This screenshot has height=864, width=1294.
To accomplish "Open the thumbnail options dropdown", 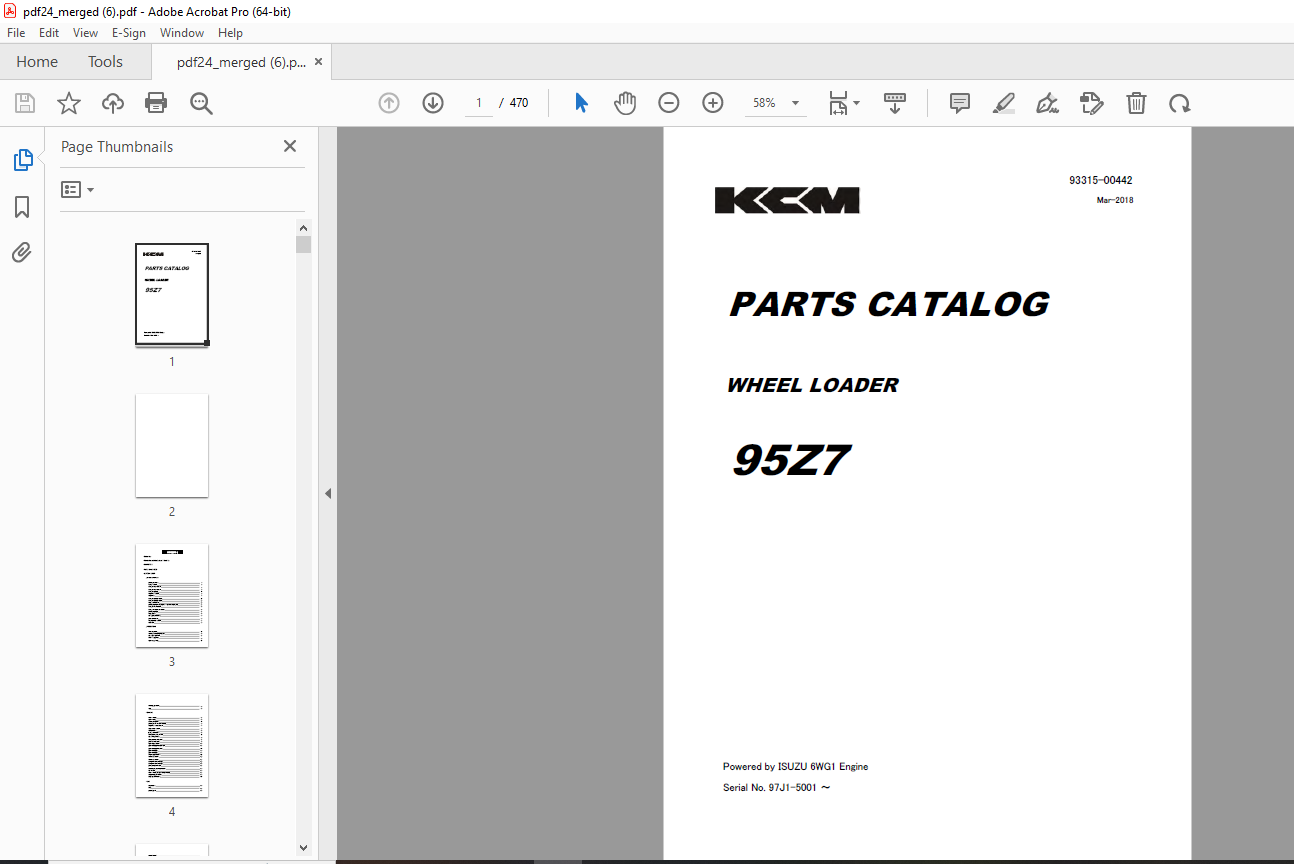I will click(77, 189).
